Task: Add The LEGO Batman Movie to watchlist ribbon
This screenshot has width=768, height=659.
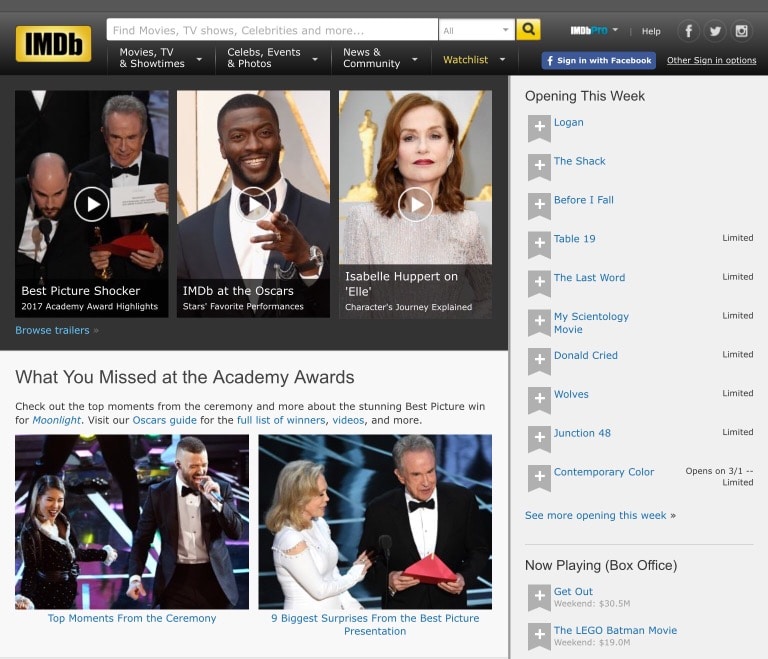Action: click(539, 636)
